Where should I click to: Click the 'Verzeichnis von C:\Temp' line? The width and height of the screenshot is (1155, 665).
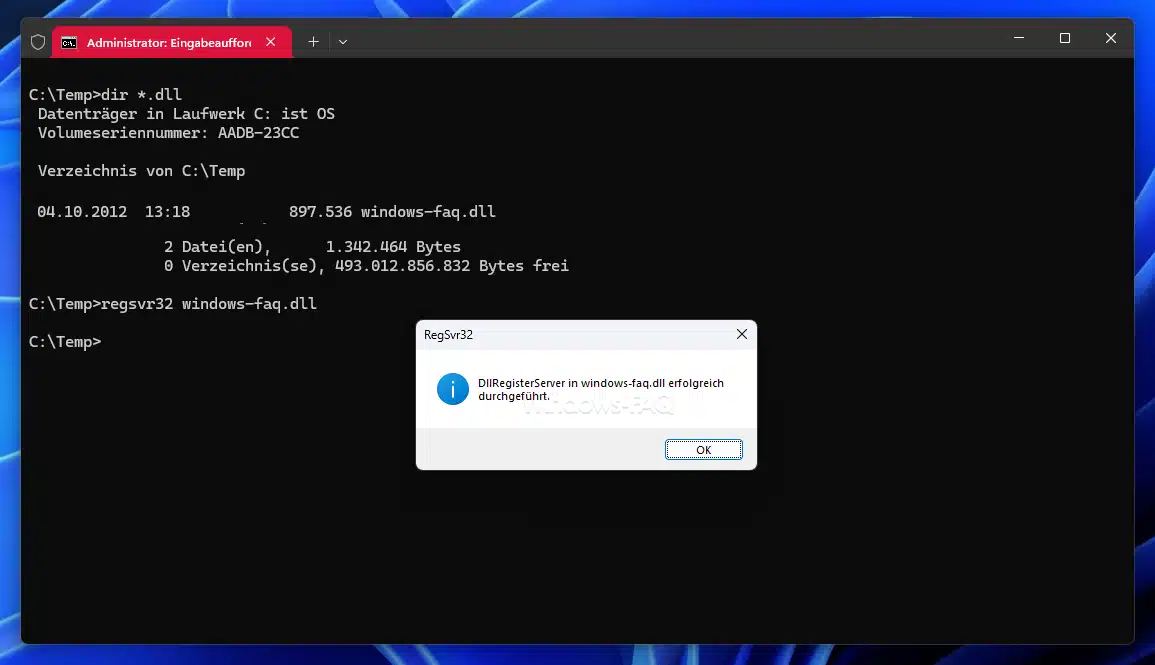point(141,171)
